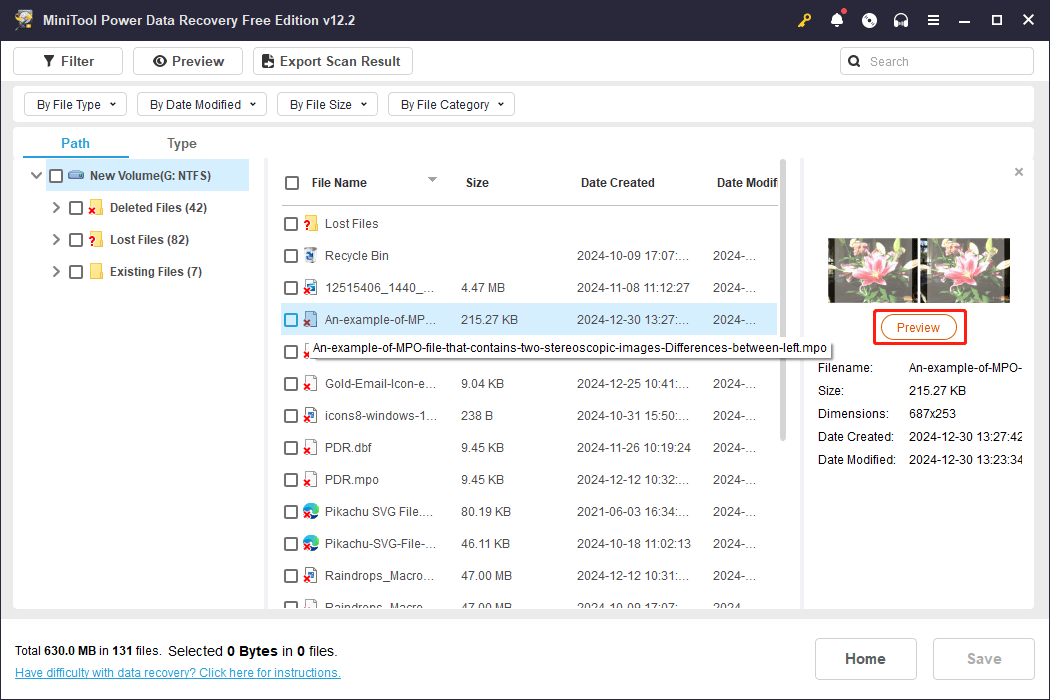The width and height of the screenshot is (1050, 700).
Task: Check the Recycle Bin row checkbox
Action: click(291, 256)
